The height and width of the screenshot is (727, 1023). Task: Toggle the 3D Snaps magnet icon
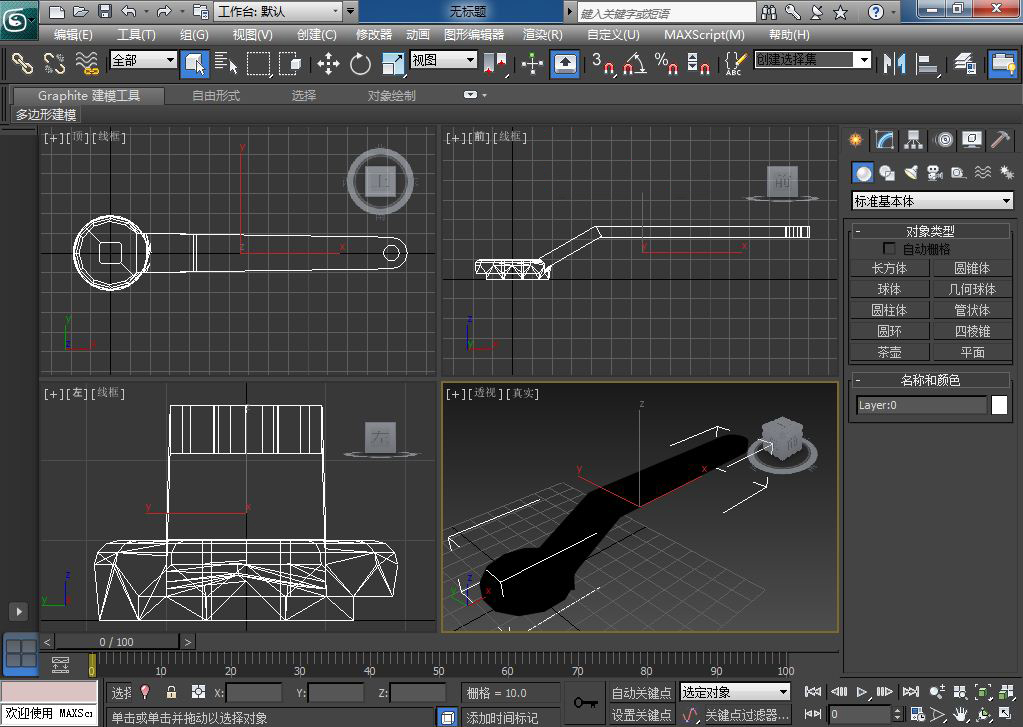603,63
